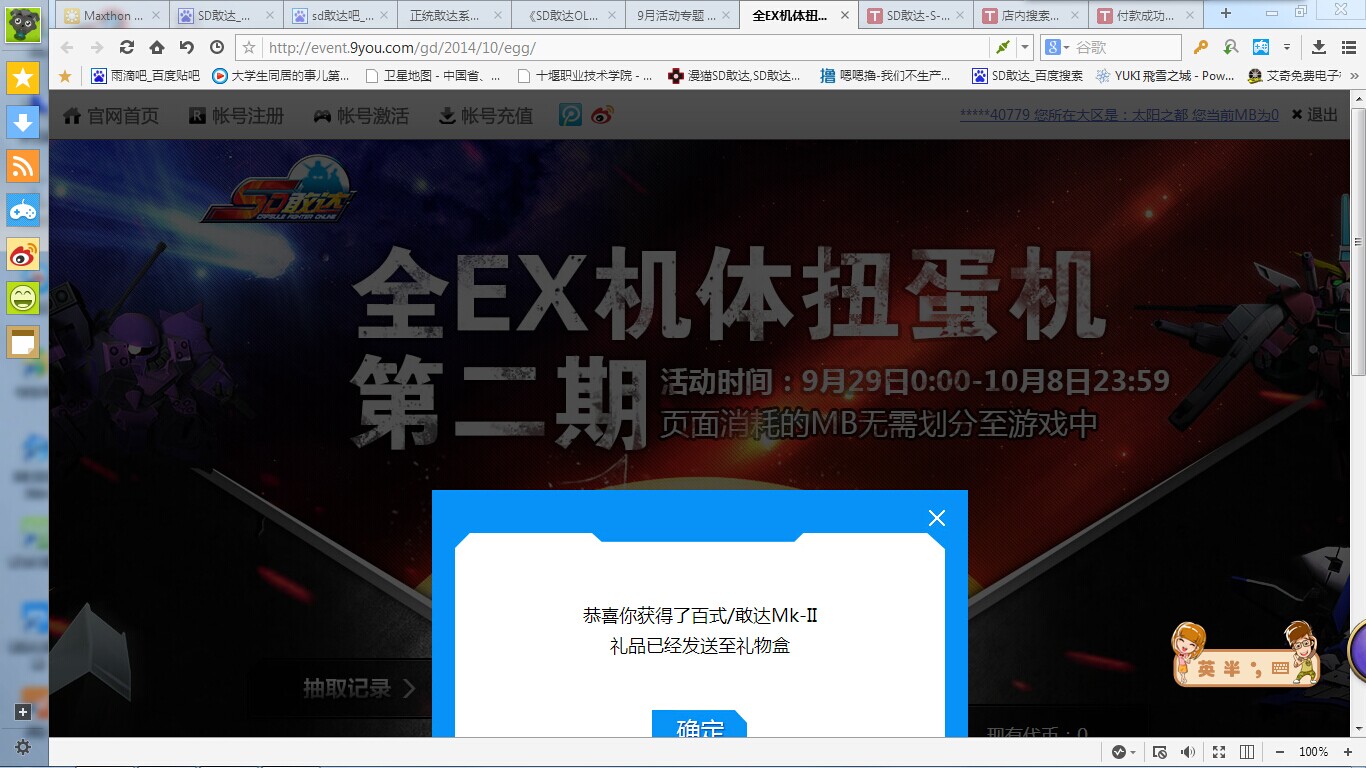Image resolution: width=1366 pixels, height=768 pixels.
Task: Open the 帐号充值 page link
Action: [x=485, y=116]
